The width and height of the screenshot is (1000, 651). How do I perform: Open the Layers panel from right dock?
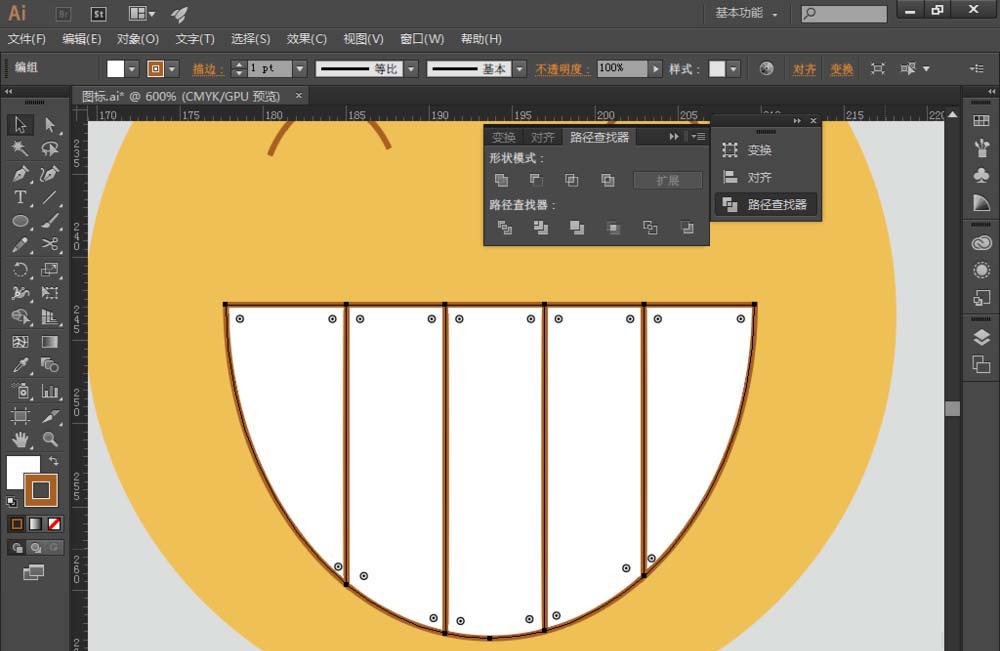(982, 338)
